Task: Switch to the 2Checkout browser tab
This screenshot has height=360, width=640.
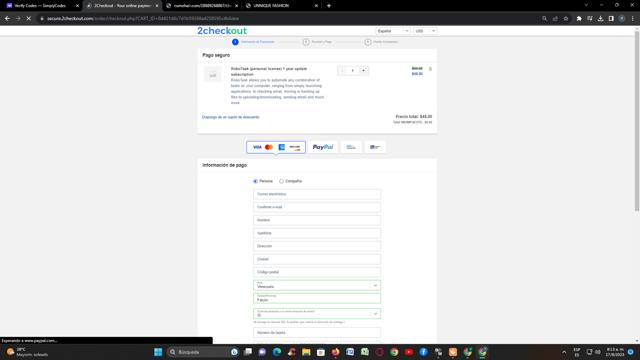Action: tap(121, 6)
